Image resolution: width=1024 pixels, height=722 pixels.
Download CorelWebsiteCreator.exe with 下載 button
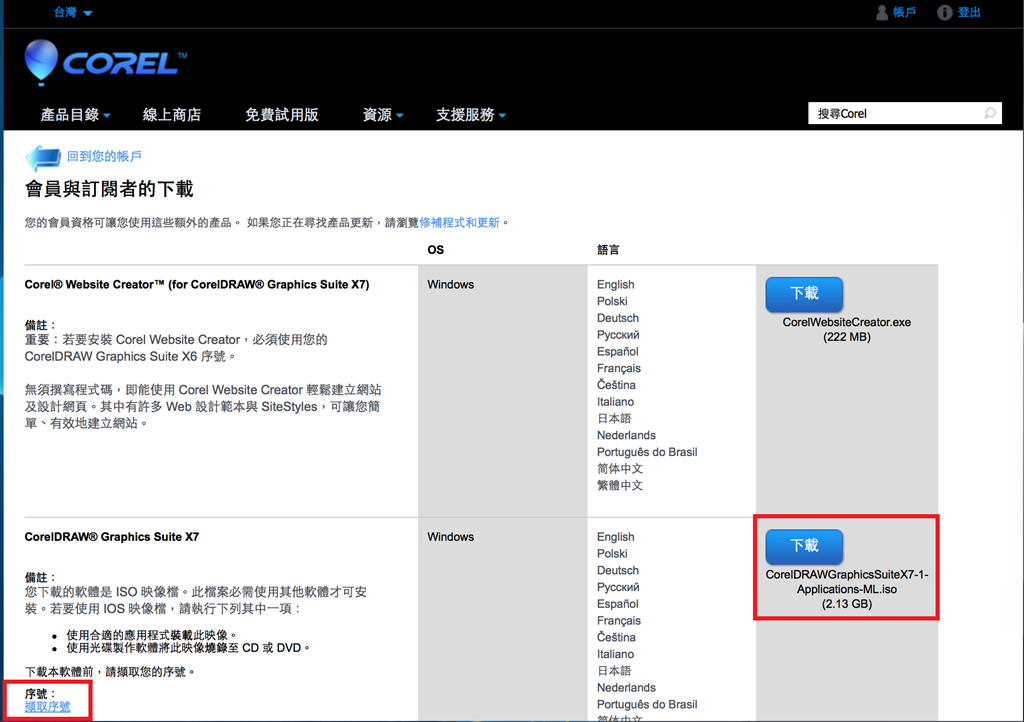(804, 294)
